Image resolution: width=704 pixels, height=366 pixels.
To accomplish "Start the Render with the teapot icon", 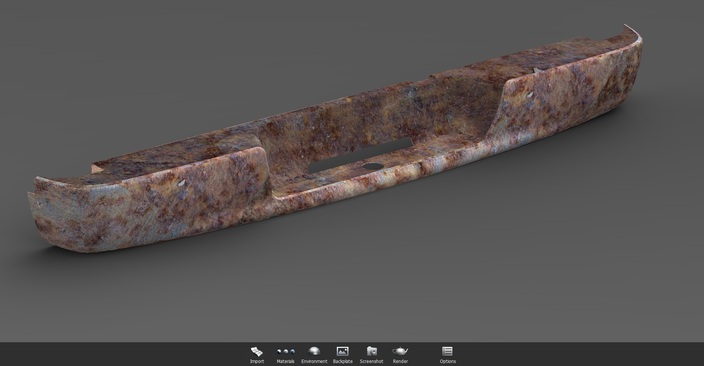I will click(x=400, y=354).
